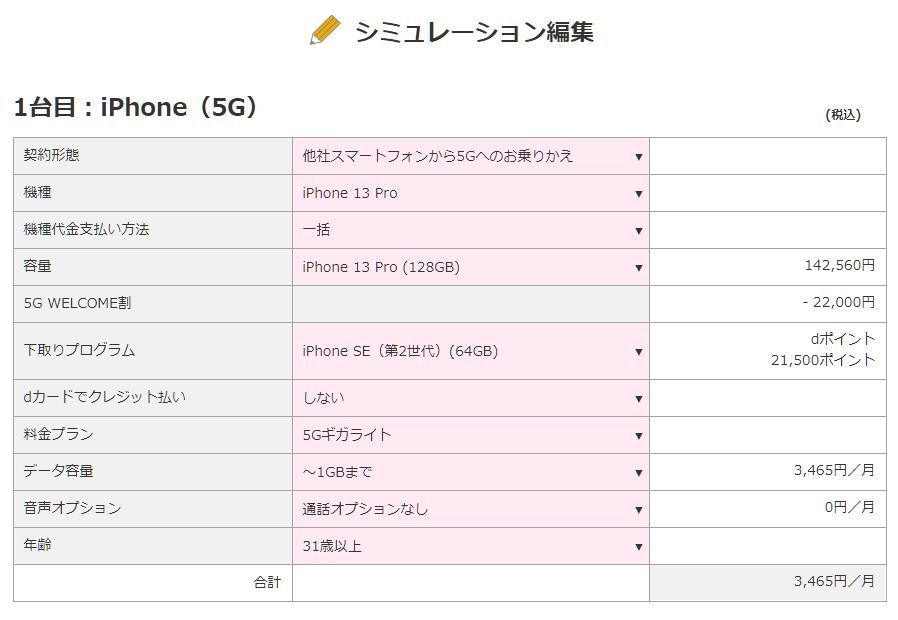The width and height of the screenshot is (898, 620).
Task: Open the 容量 storage dropdown
Action: pyautogui.click(x=471, y=267)
